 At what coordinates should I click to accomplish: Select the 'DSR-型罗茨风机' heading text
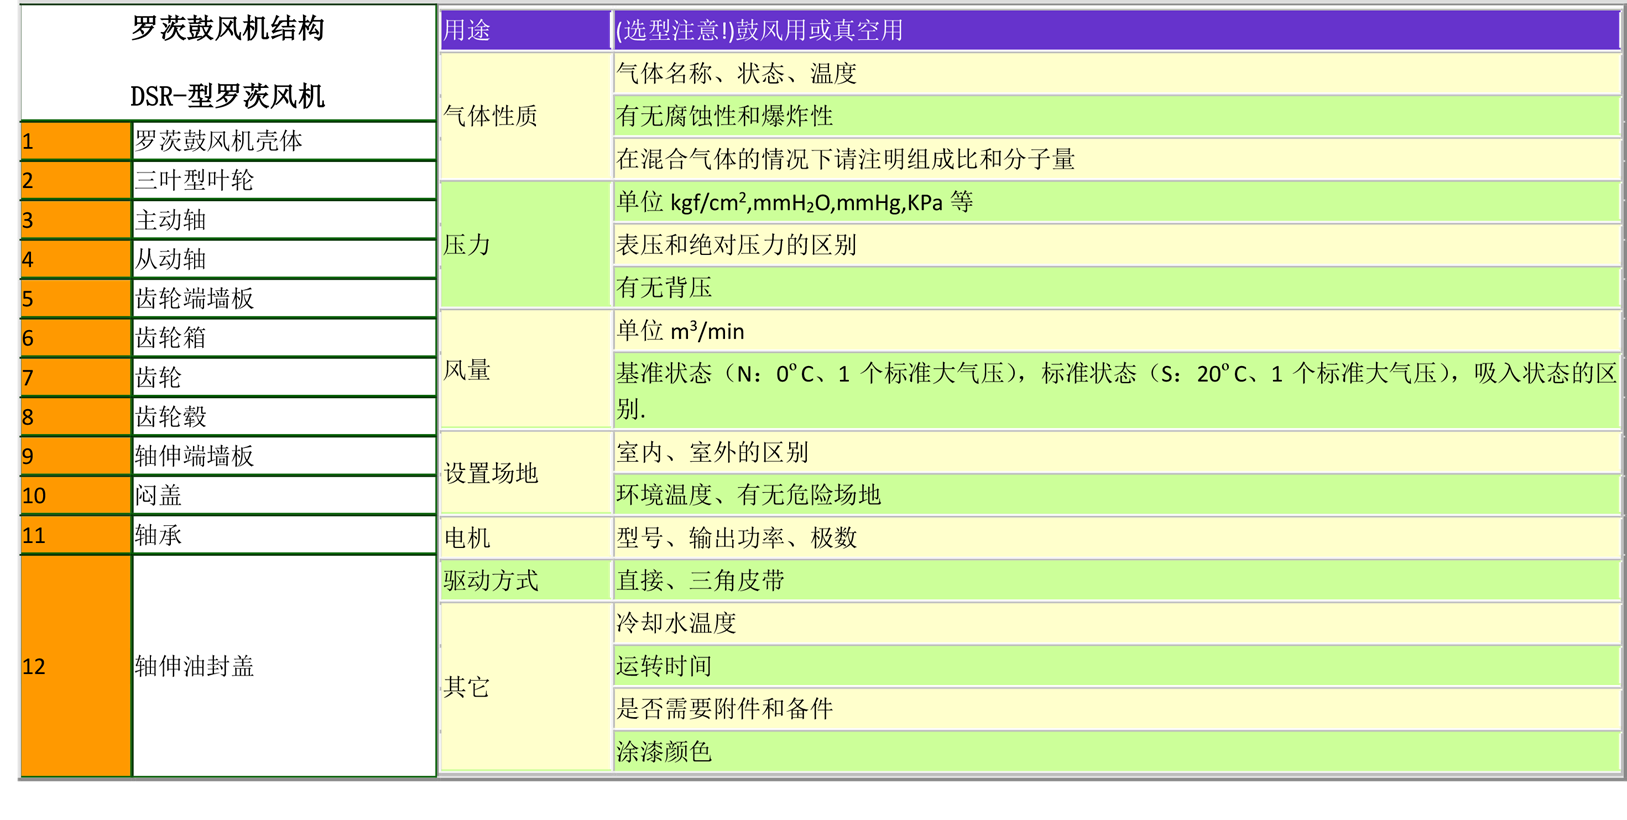227,97
